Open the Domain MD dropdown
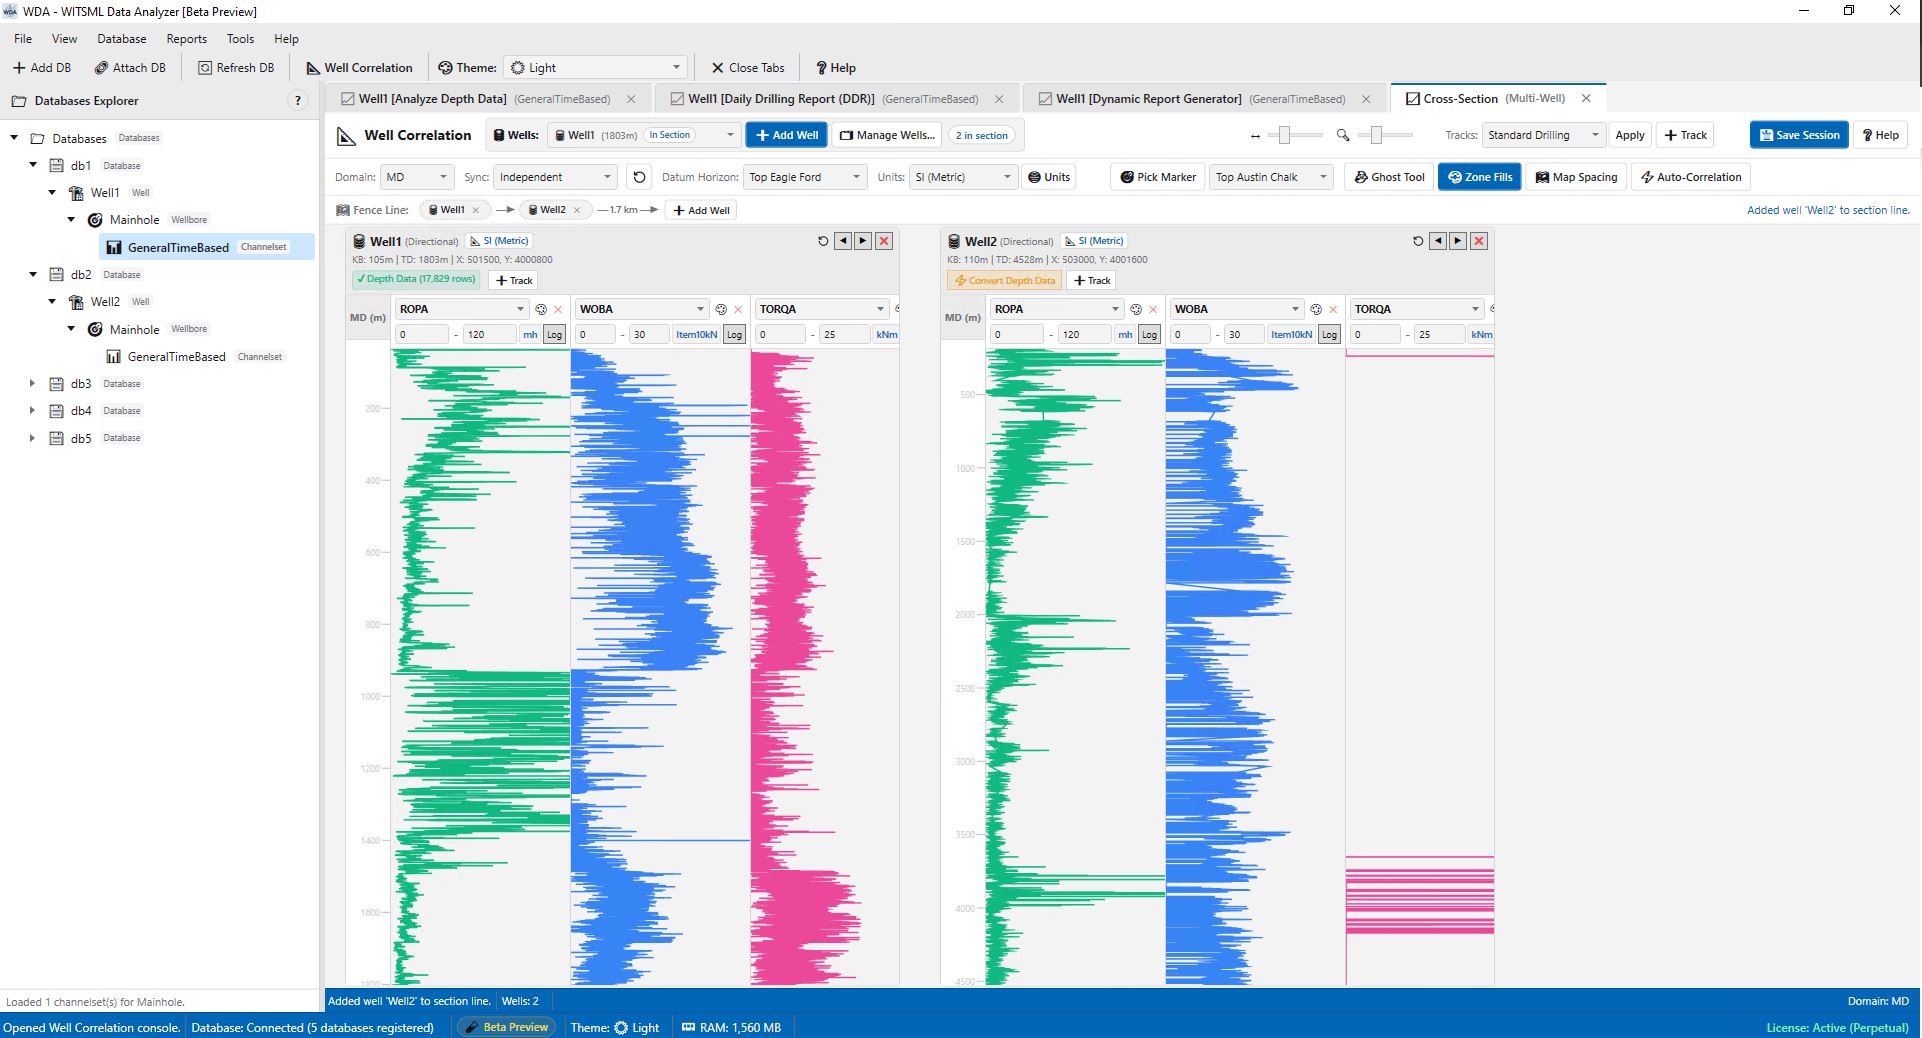Viewport: 1922px width, 1038px height. pyautogui.click(x=417, y=177)
